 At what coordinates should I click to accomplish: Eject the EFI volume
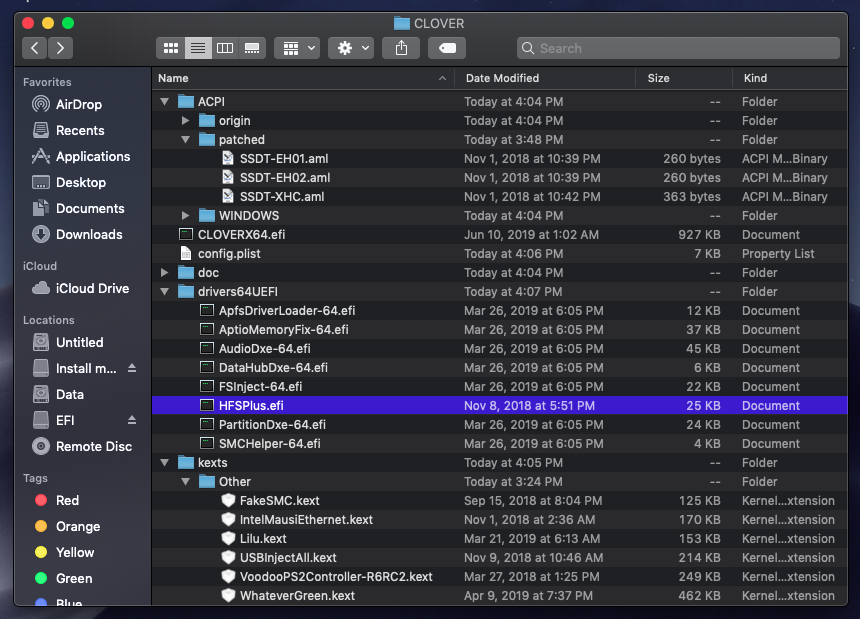(x=132, y=420)
